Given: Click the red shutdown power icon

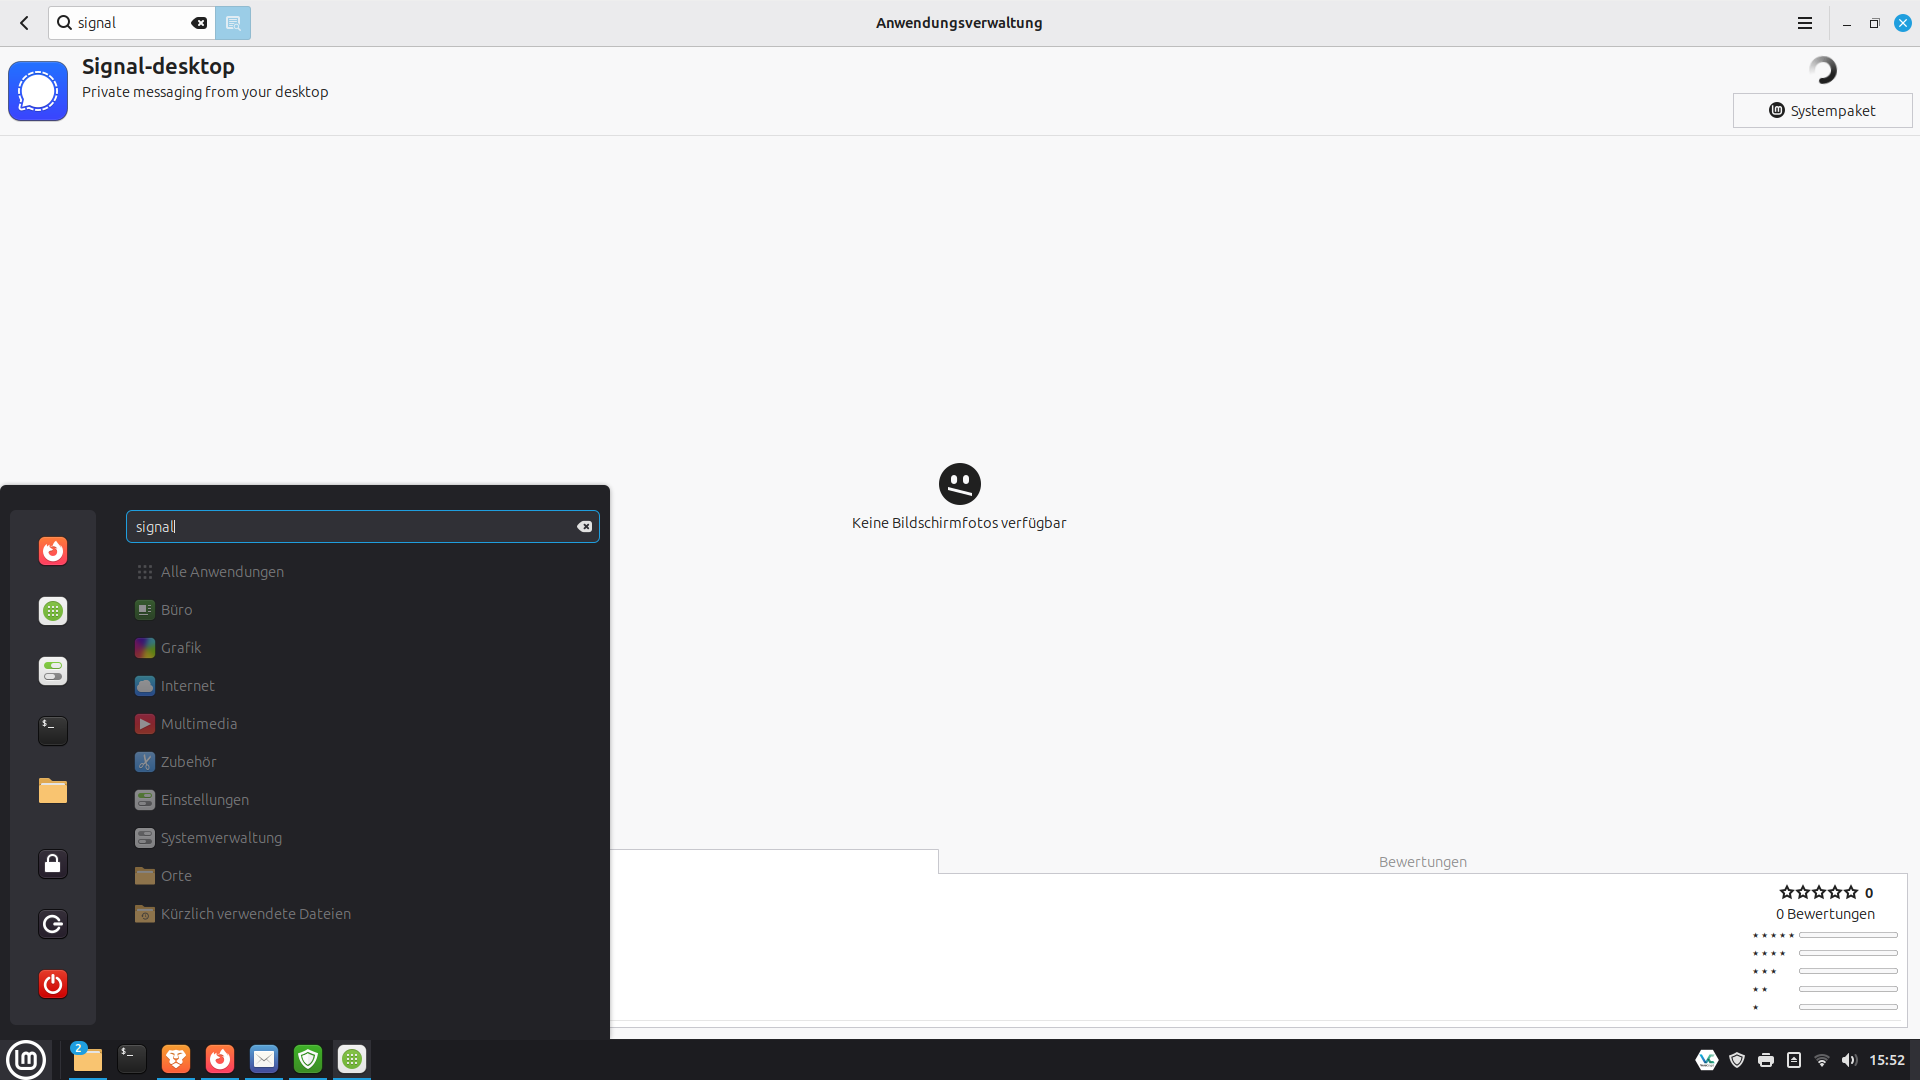Looking at the screenshot, I should click(53, 984).
